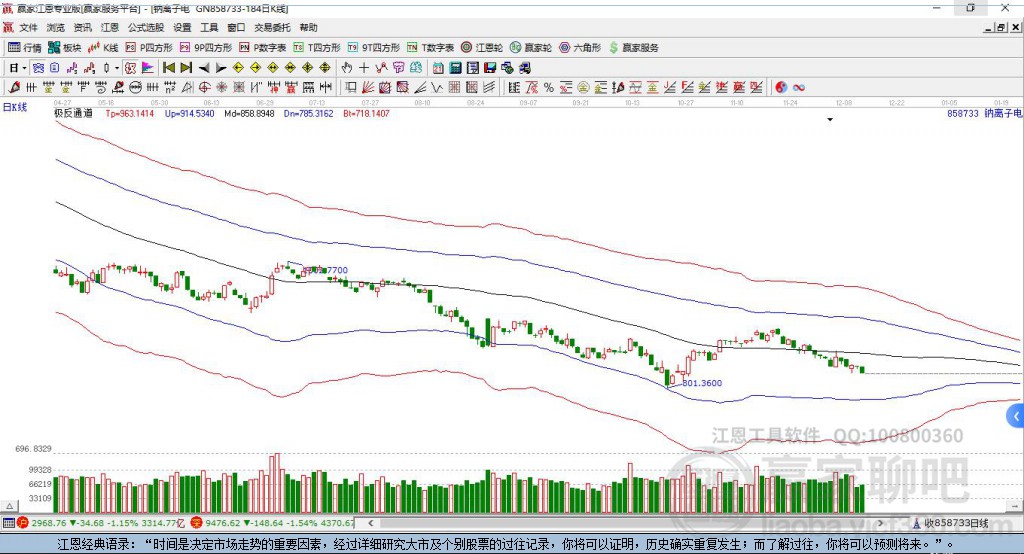Select the hand pan tool
The width and height of the screenshot is (1024, 554).
(347, 67)
